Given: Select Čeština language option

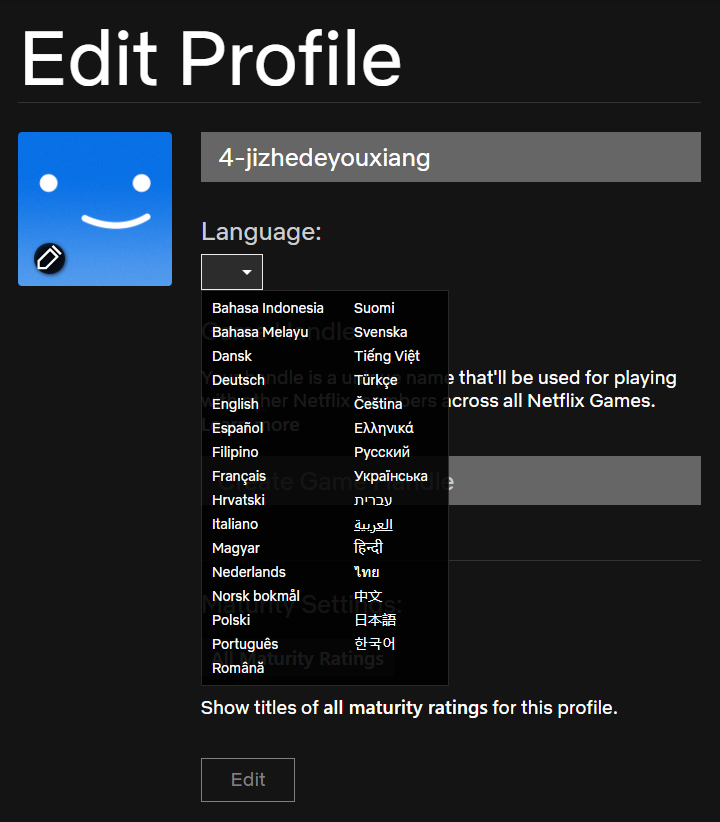Looking at the screenshot, I should (378, 404).
